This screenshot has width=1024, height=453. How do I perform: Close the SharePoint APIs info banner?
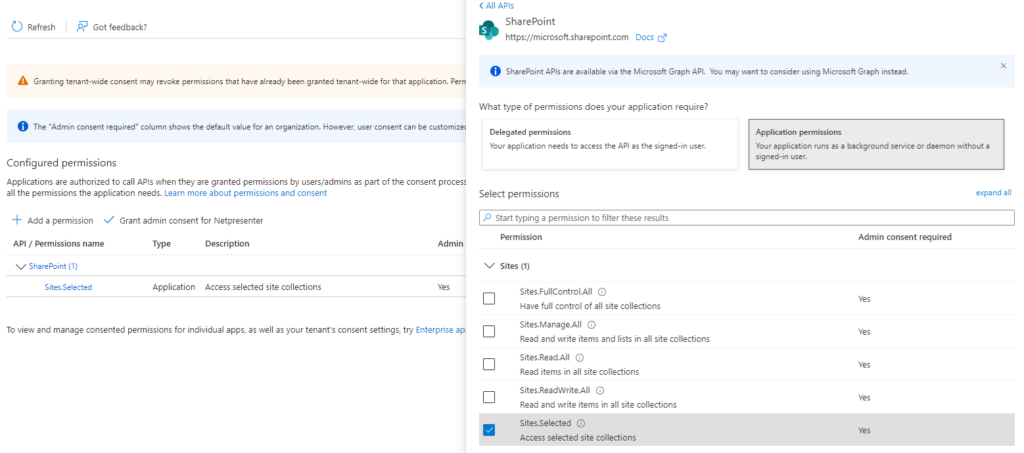1004,66
